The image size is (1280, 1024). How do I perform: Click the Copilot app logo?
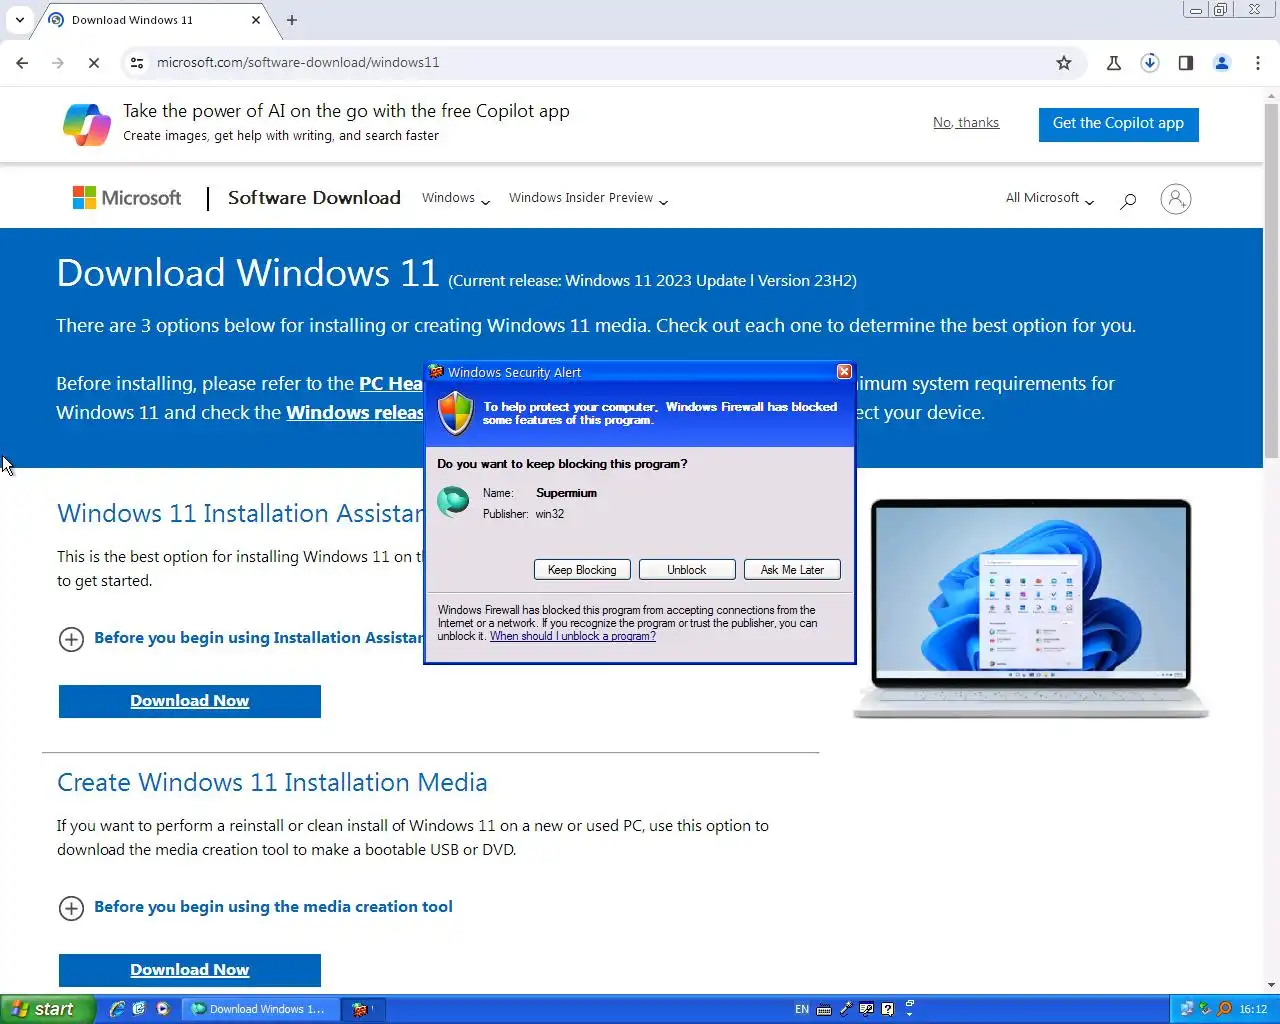(x=87, y=124)
